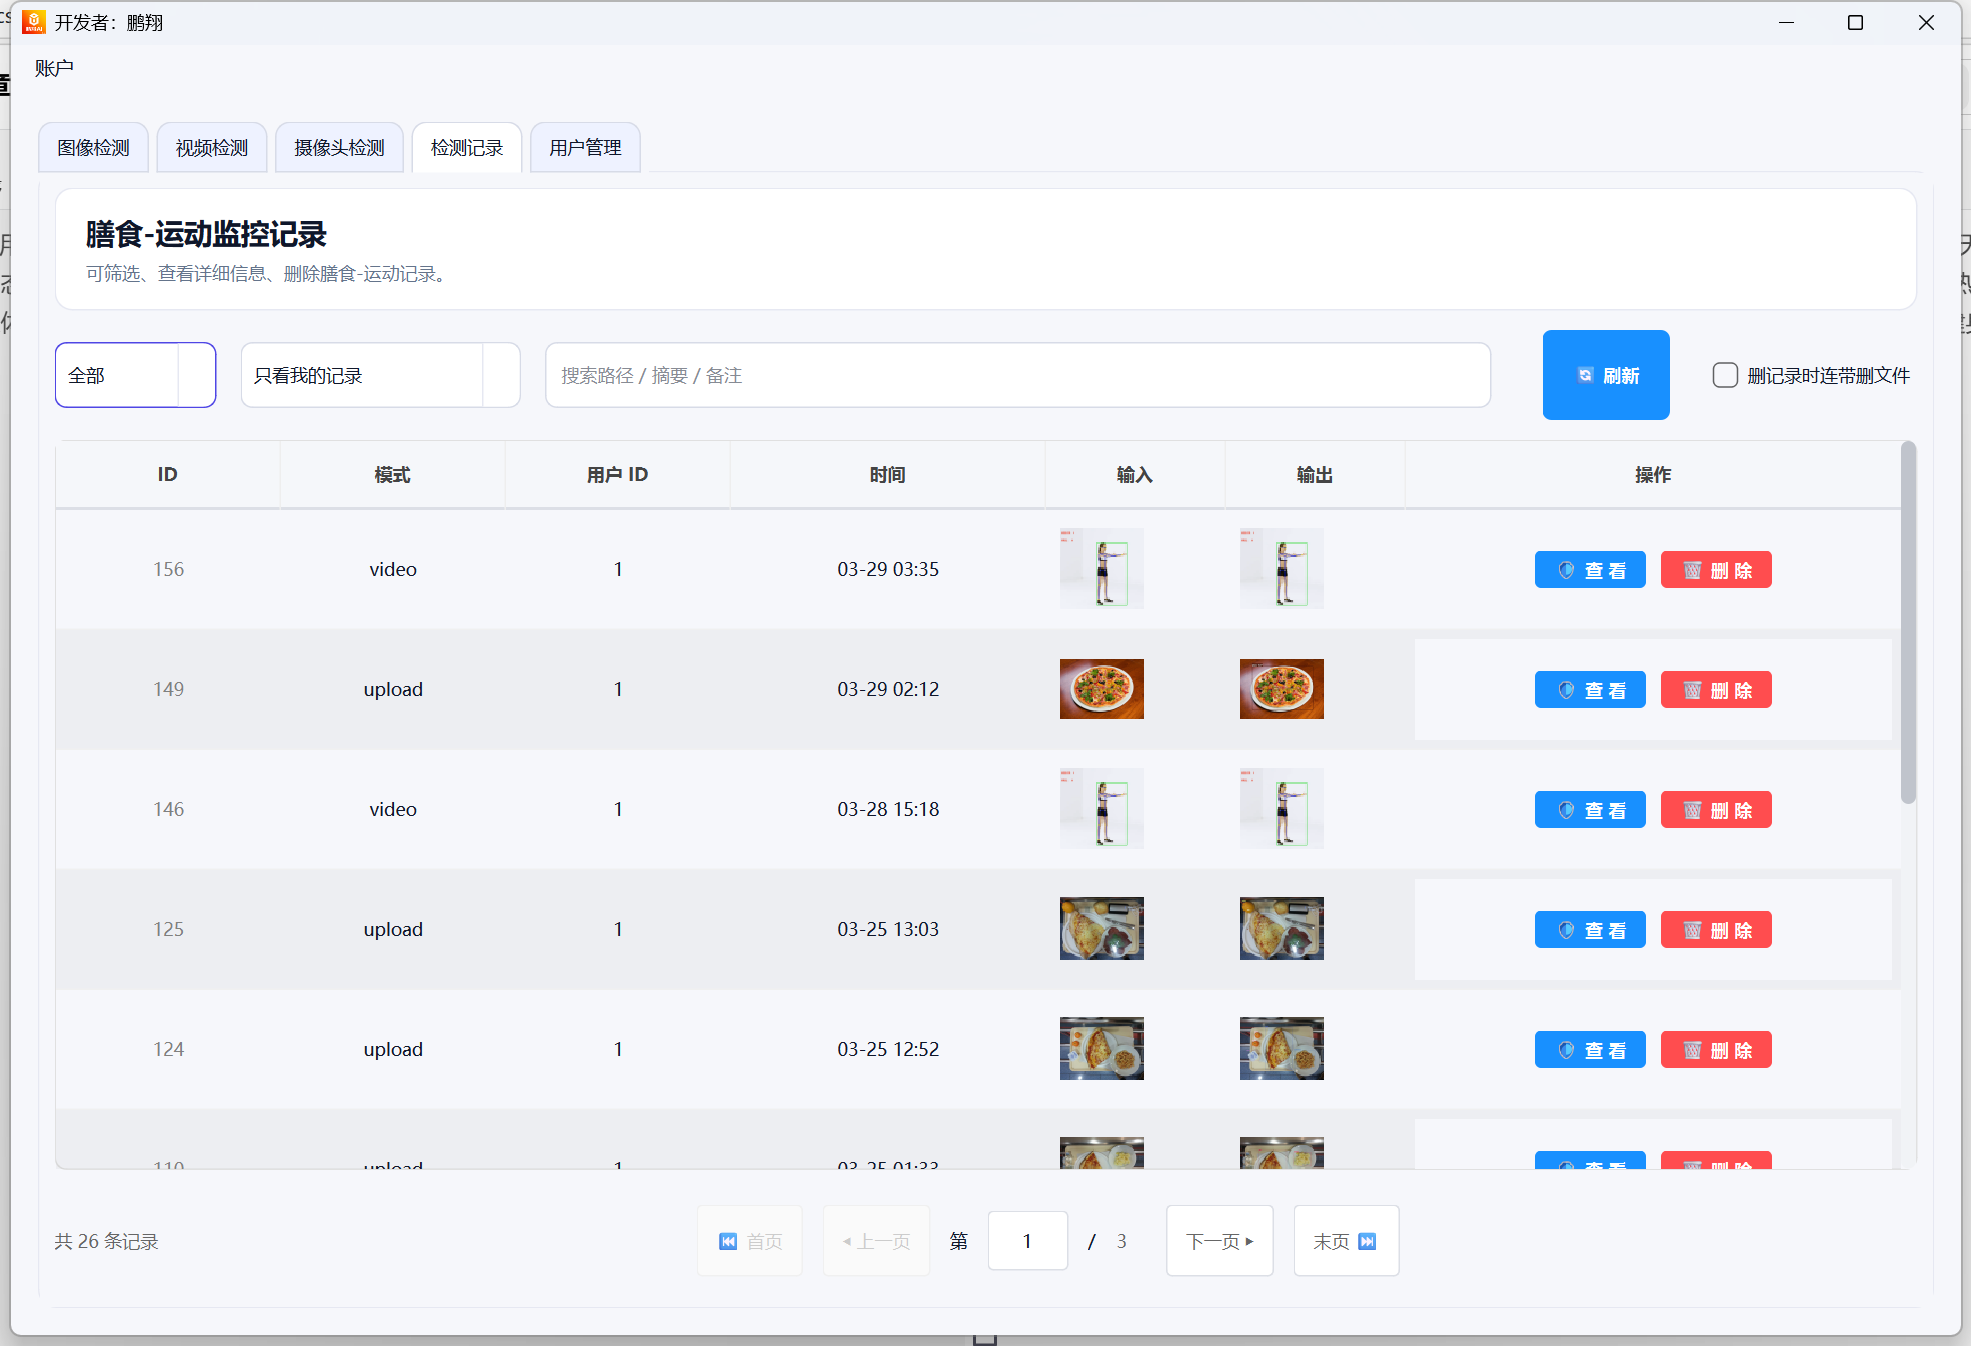
Task: Click the refresh icon in 刷新 button
Action: (x=1585, y=375)
